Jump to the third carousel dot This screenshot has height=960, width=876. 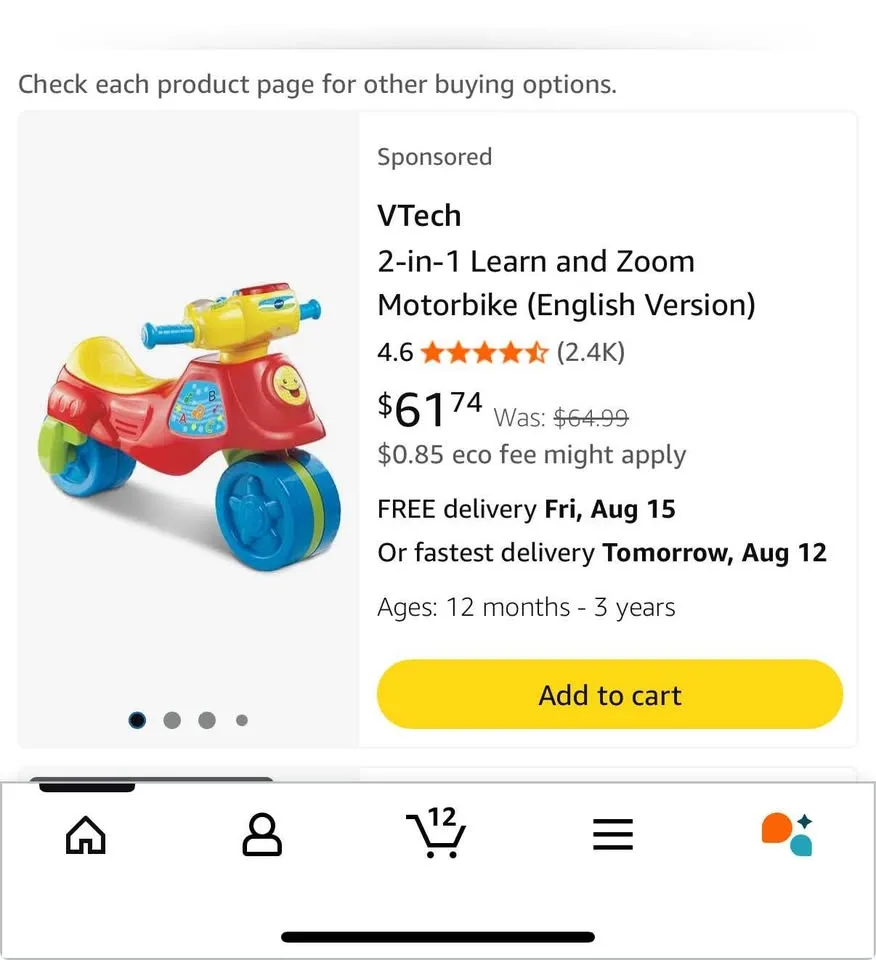207,720
